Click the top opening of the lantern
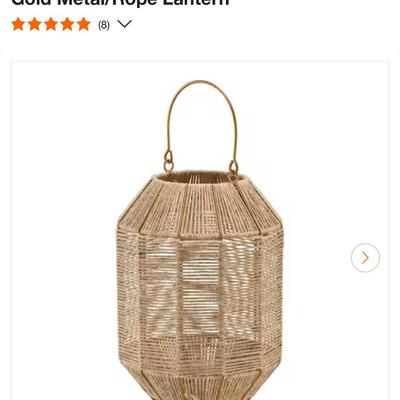 201,177
